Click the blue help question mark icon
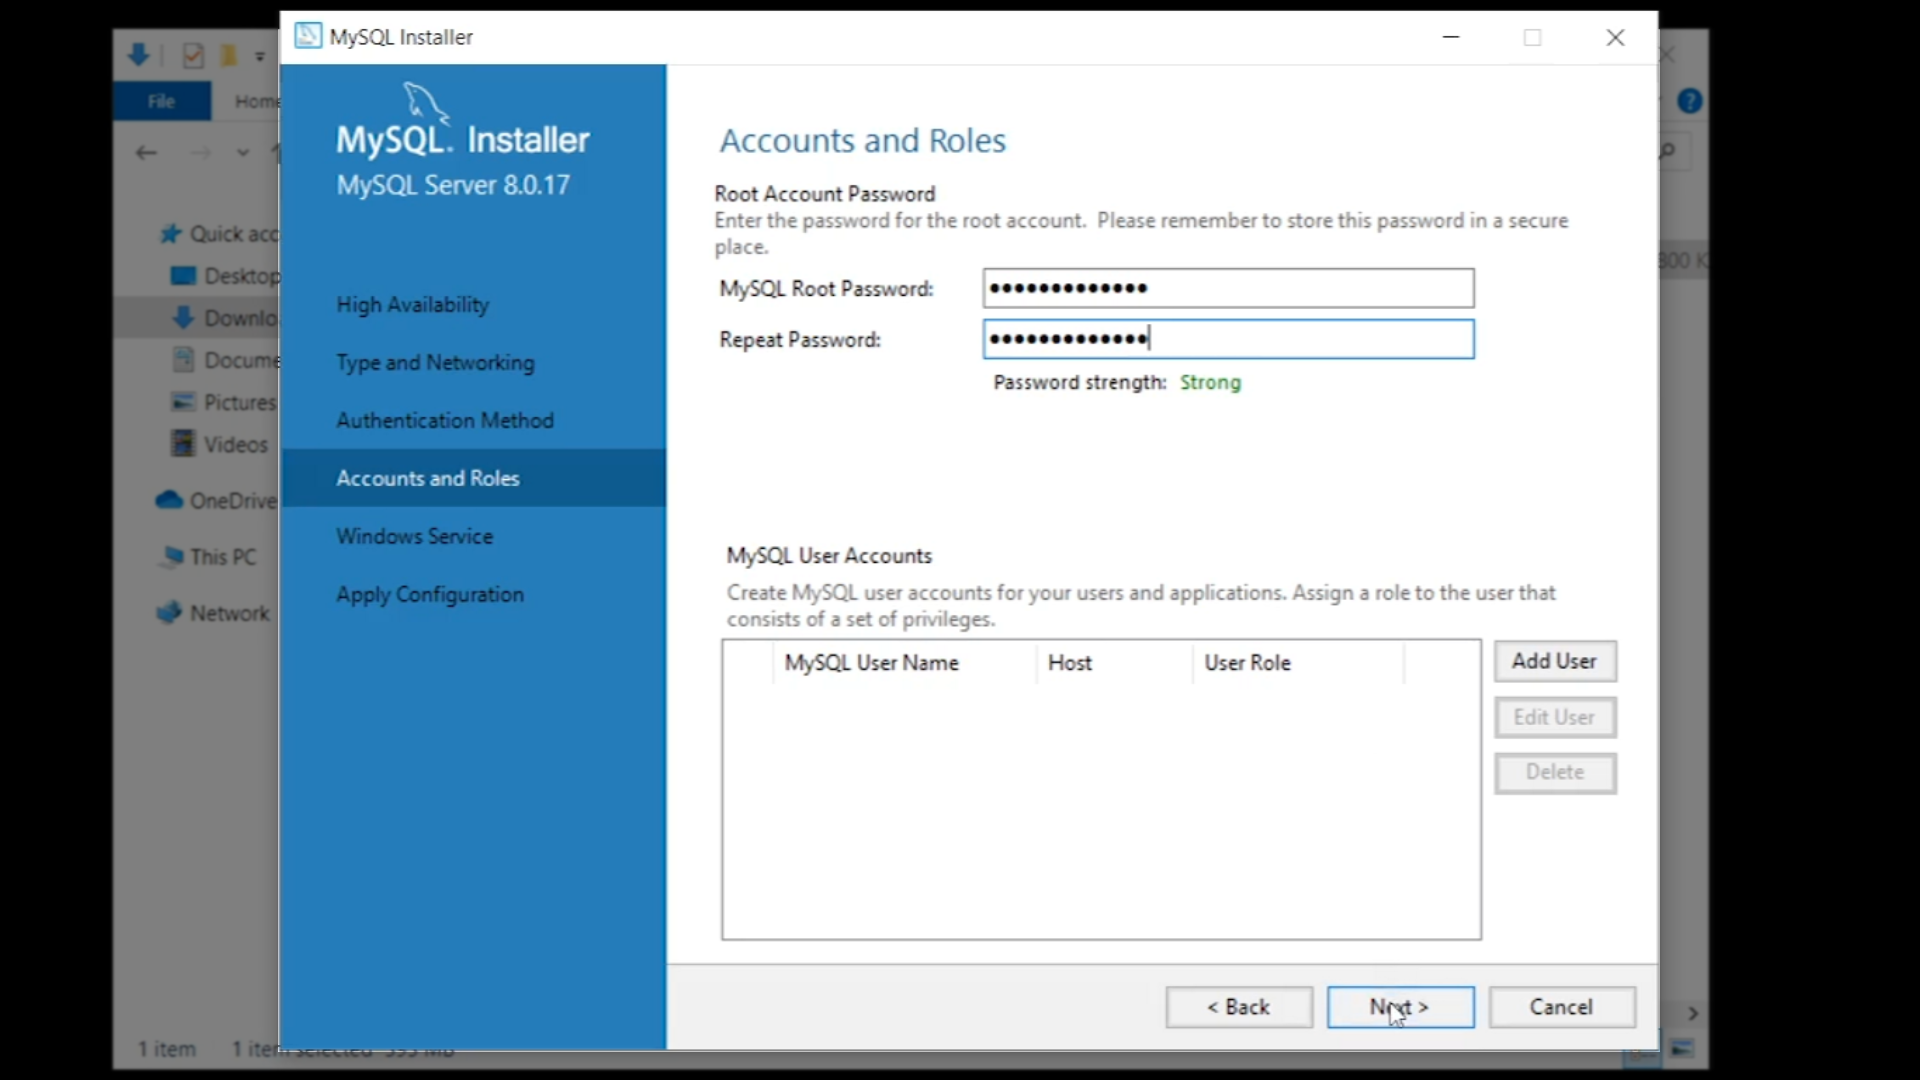The height and width of the screenshot is (1080, 1920). [x=1690, y=101]
